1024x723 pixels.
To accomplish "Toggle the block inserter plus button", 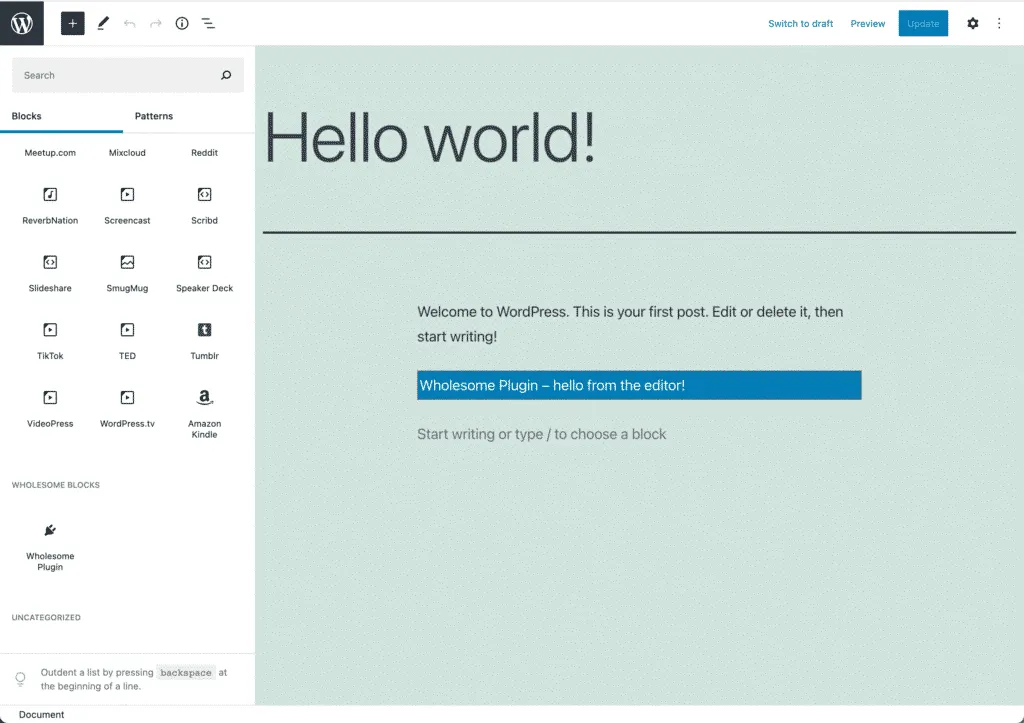I will pyautogui.click(x=72, y=24).
